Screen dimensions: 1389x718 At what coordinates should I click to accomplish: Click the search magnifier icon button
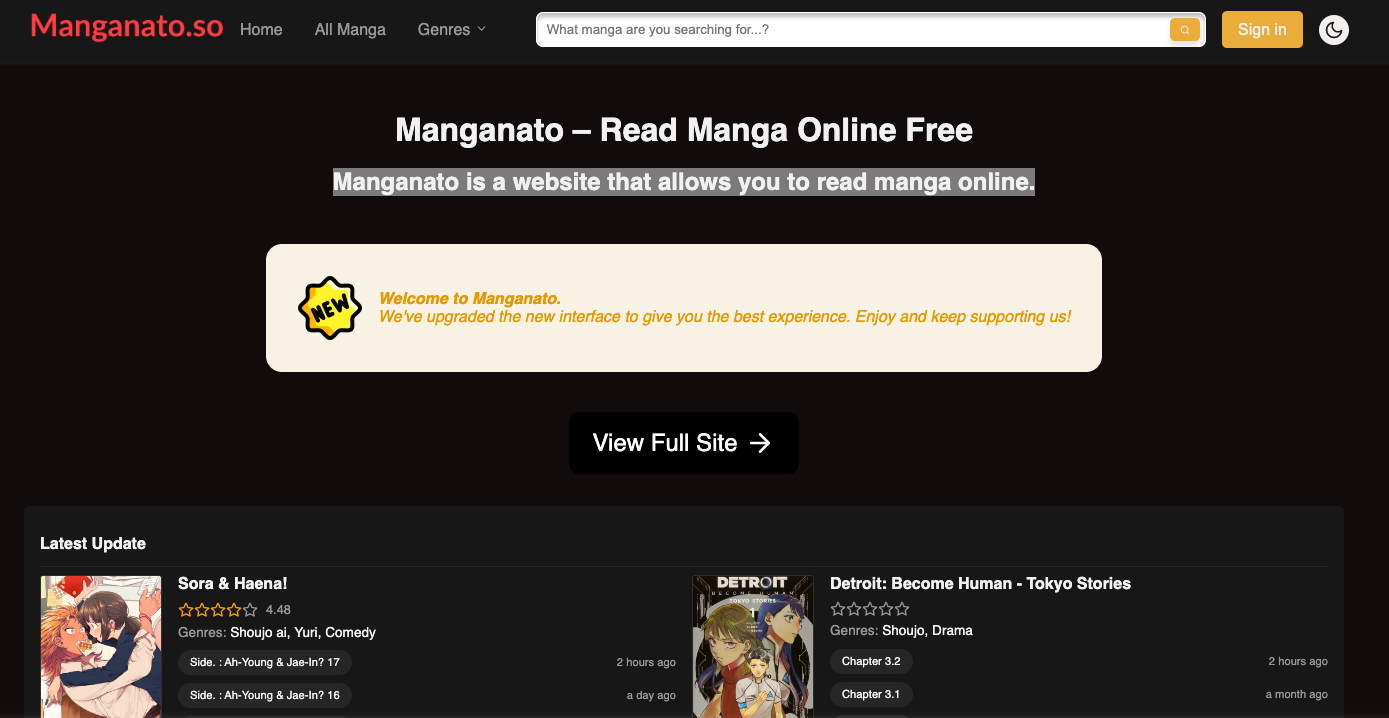click(x=1184, y=30)
